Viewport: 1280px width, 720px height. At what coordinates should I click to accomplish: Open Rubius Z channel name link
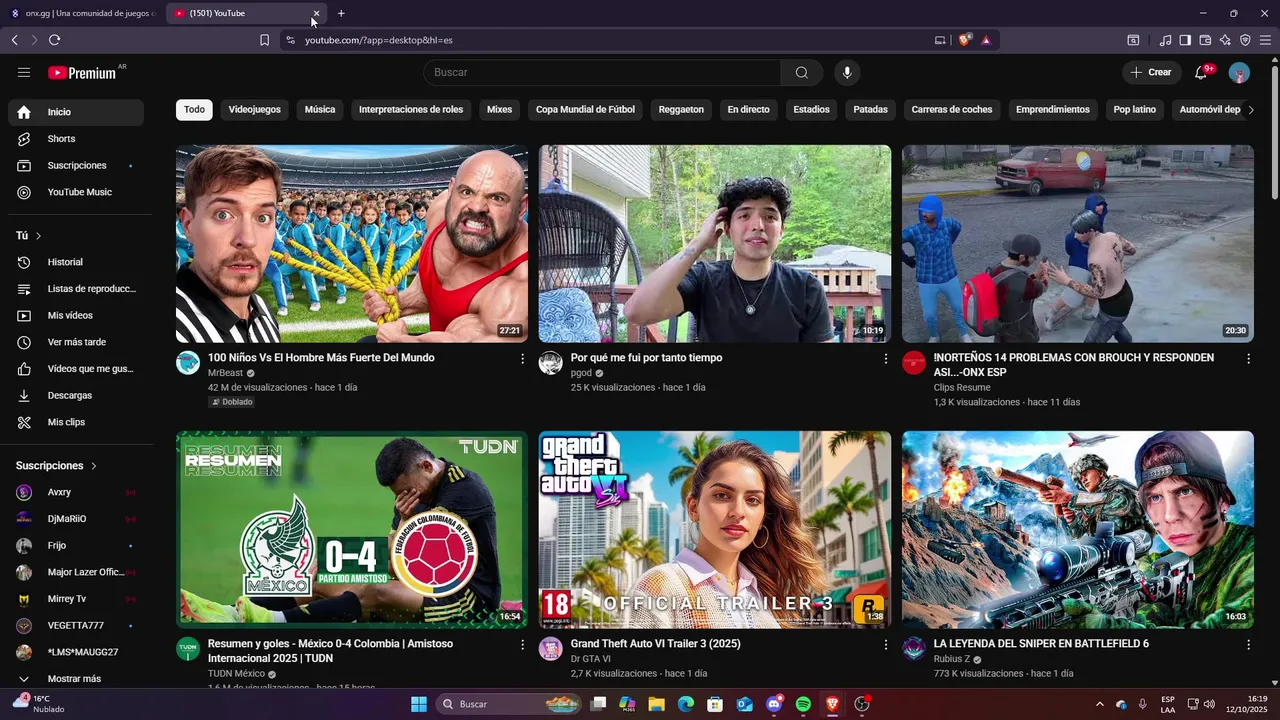point(951,659)
